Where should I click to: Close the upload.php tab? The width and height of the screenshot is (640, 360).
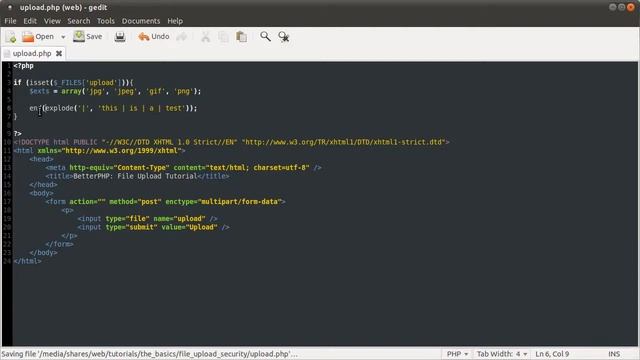point(59,53)
